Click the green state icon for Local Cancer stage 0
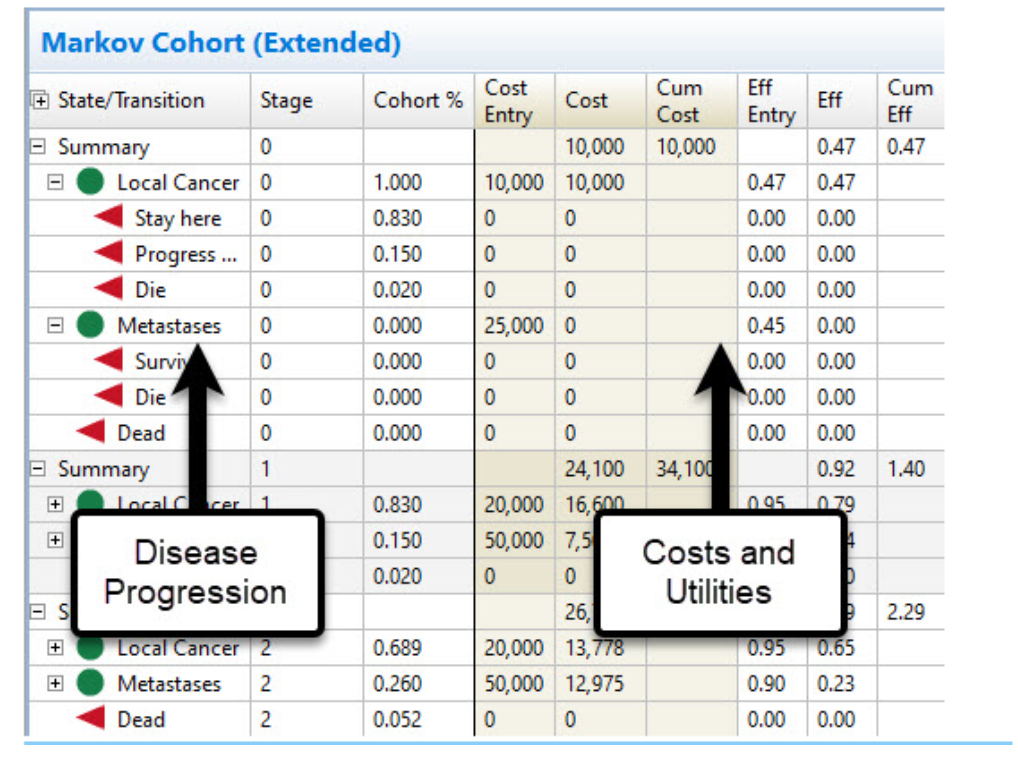The height and width of the screenshot is (763, 1018). point(91,183)
